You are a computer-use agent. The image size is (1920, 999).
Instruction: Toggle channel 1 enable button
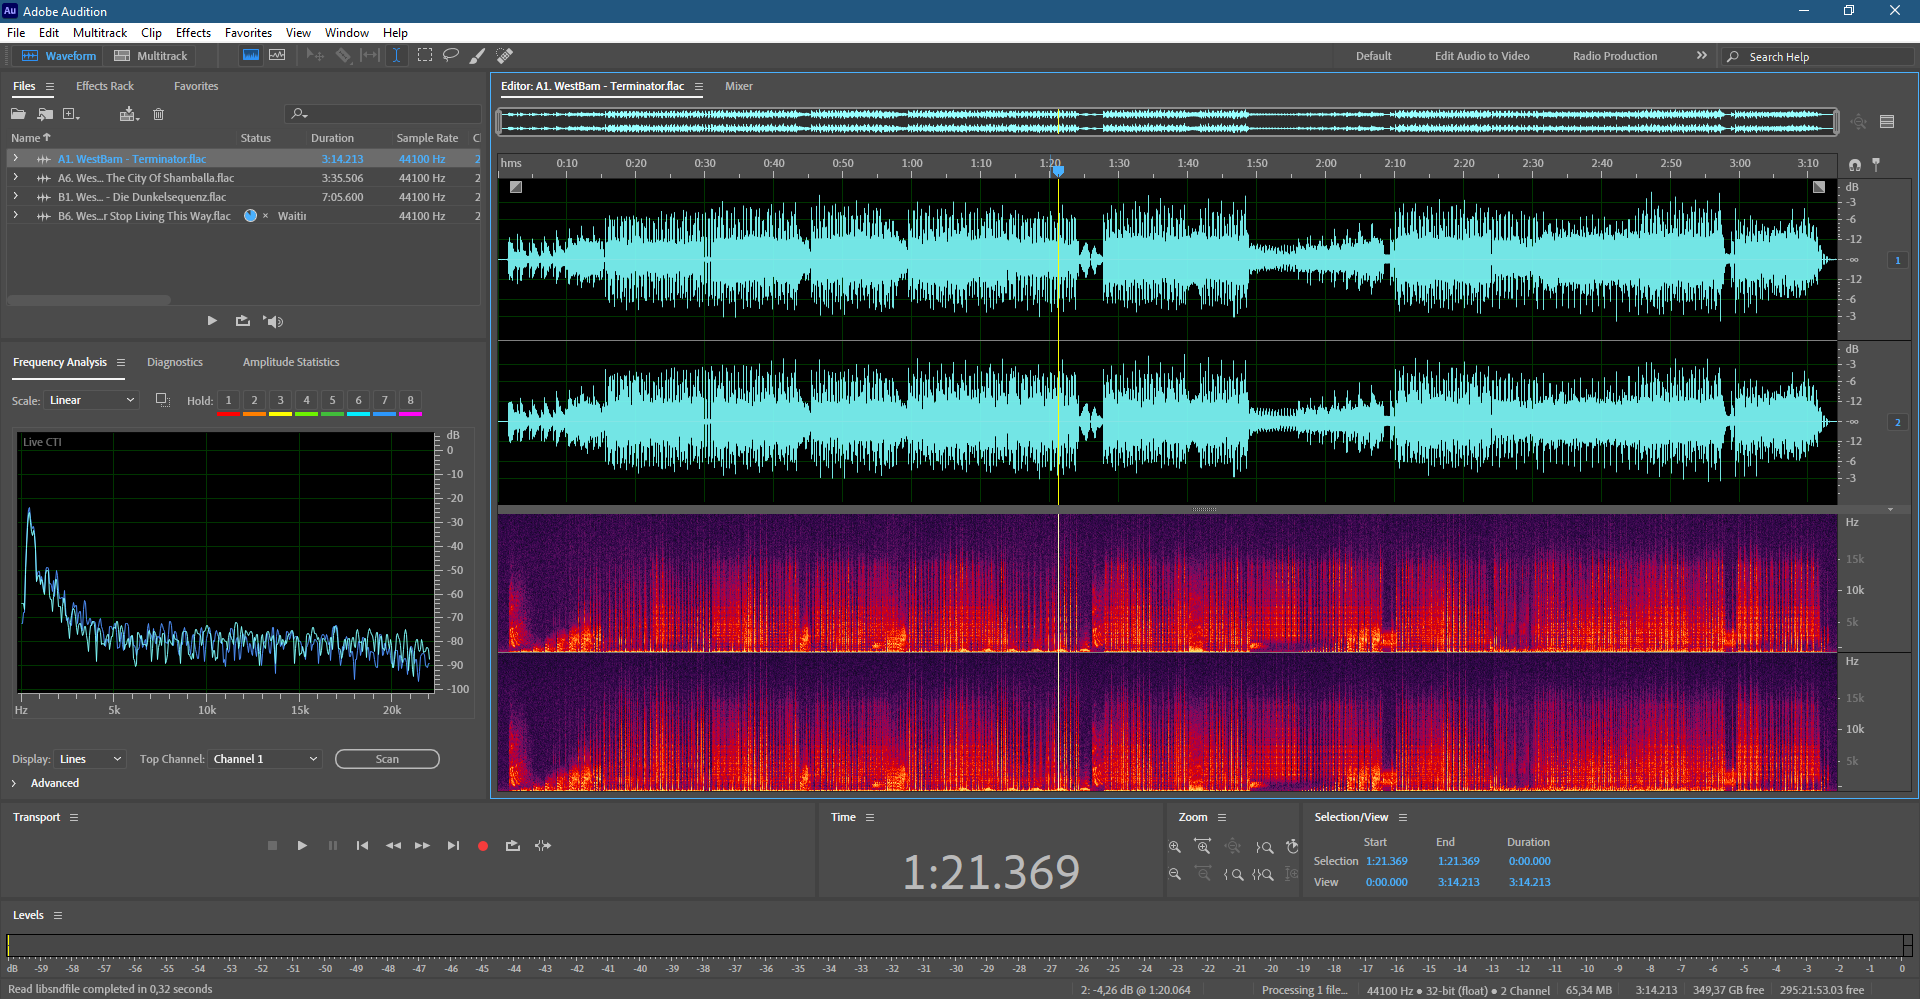pos(1897,260)
